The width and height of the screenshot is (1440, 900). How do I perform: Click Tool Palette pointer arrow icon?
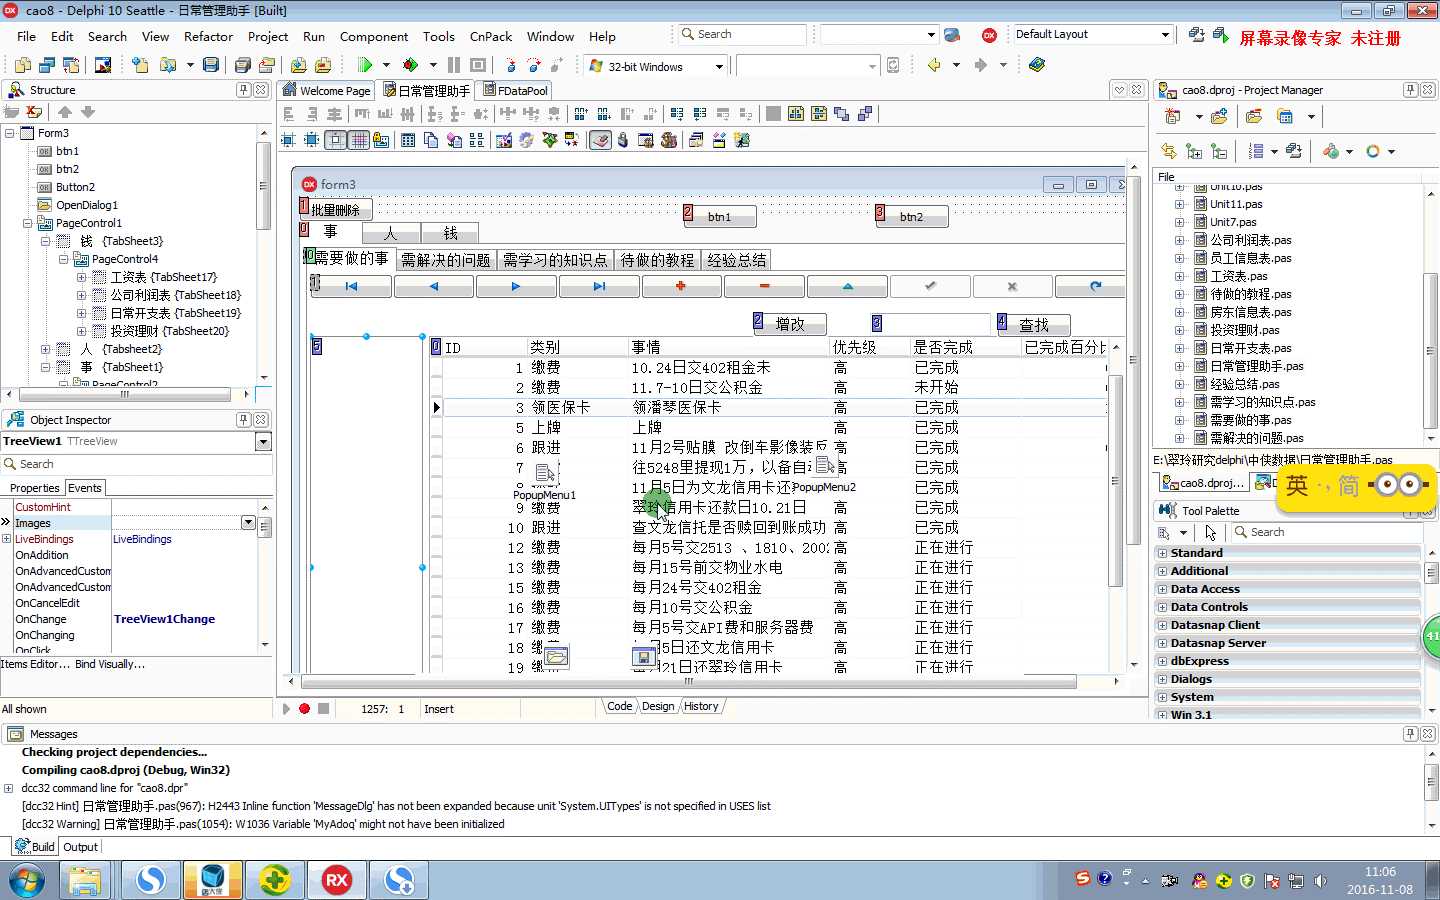(1211, 532)
